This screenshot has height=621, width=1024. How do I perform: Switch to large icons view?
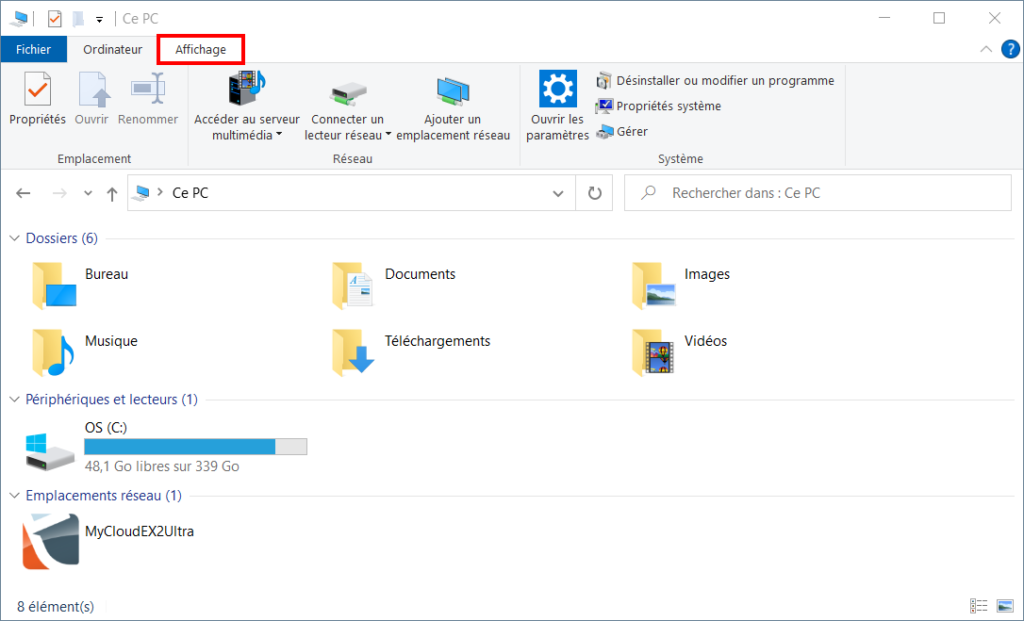click(x=1005, y=606)
